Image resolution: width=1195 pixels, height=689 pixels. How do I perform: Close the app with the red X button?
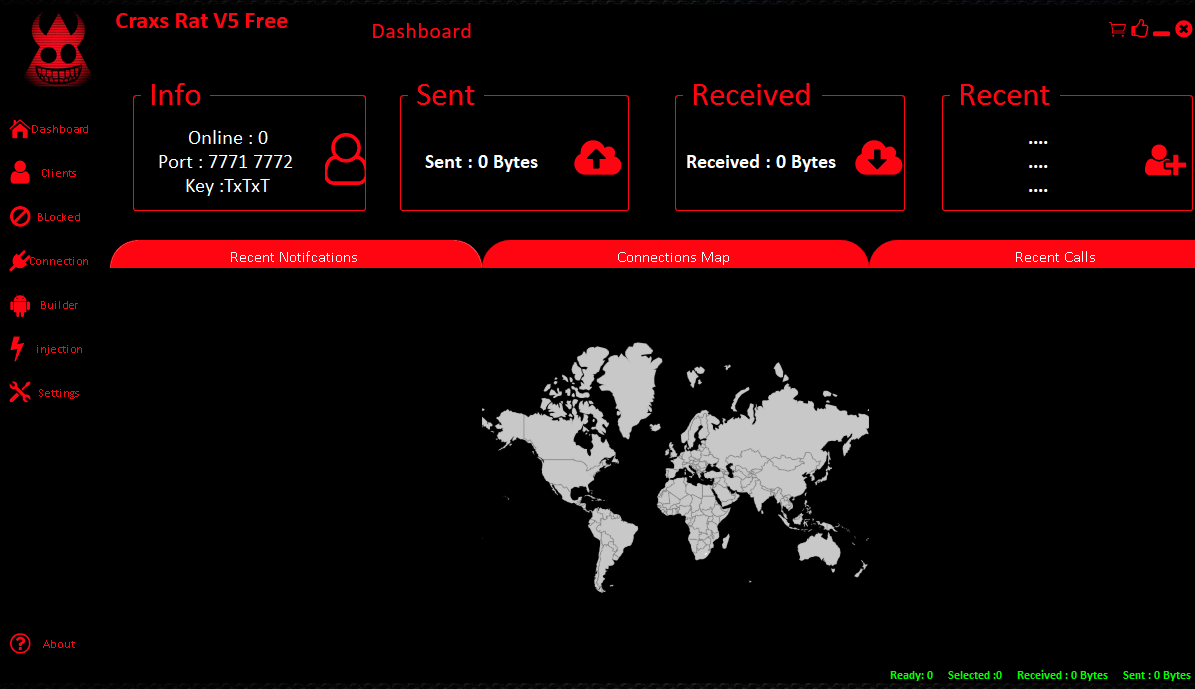click(1184, 29)
